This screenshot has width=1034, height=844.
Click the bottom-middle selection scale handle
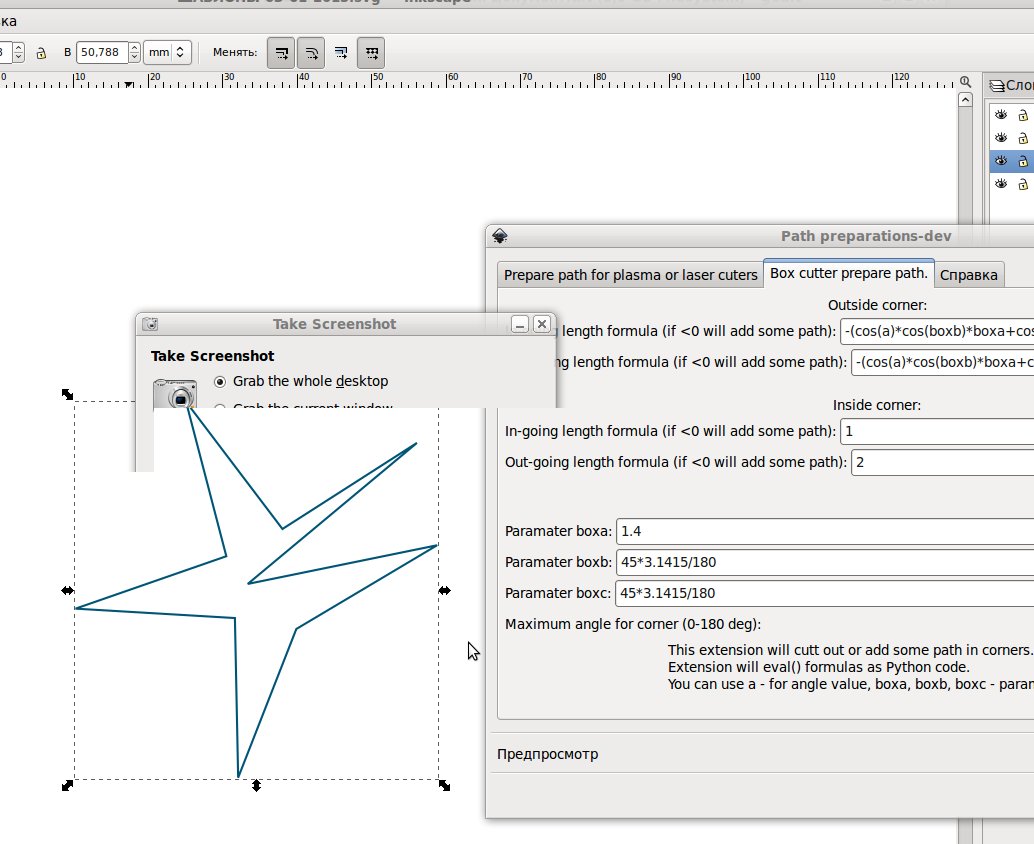click(257, 785)
